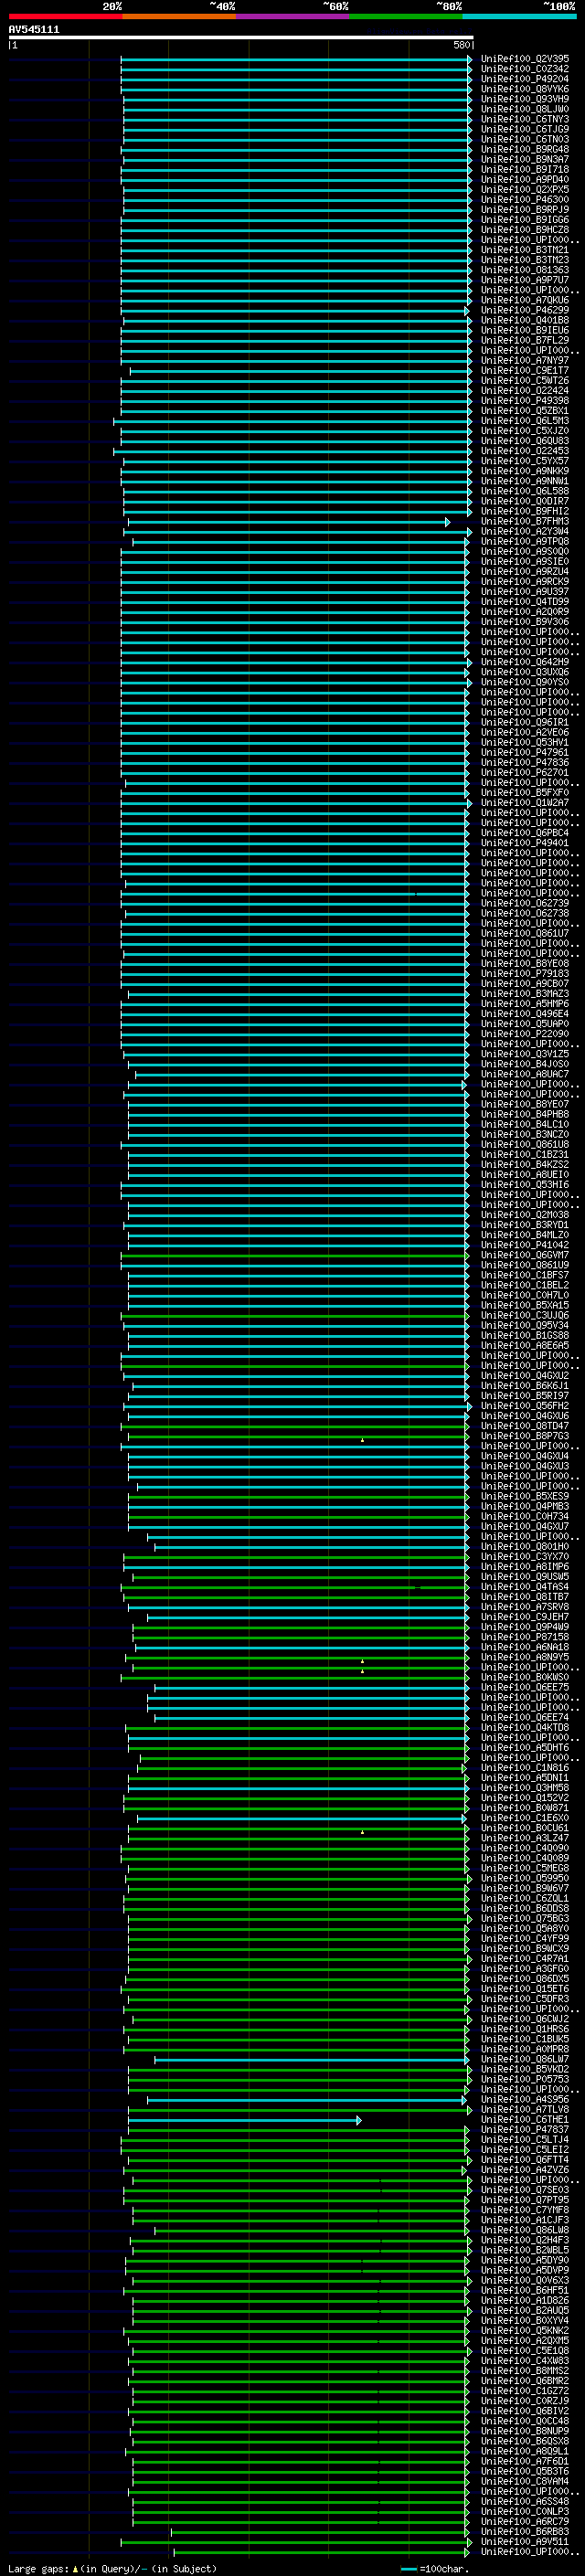The height and width of the screenshot is (2576, 585).
Task: Click the cyan ~100% identity legend segment
Action: 519,16
